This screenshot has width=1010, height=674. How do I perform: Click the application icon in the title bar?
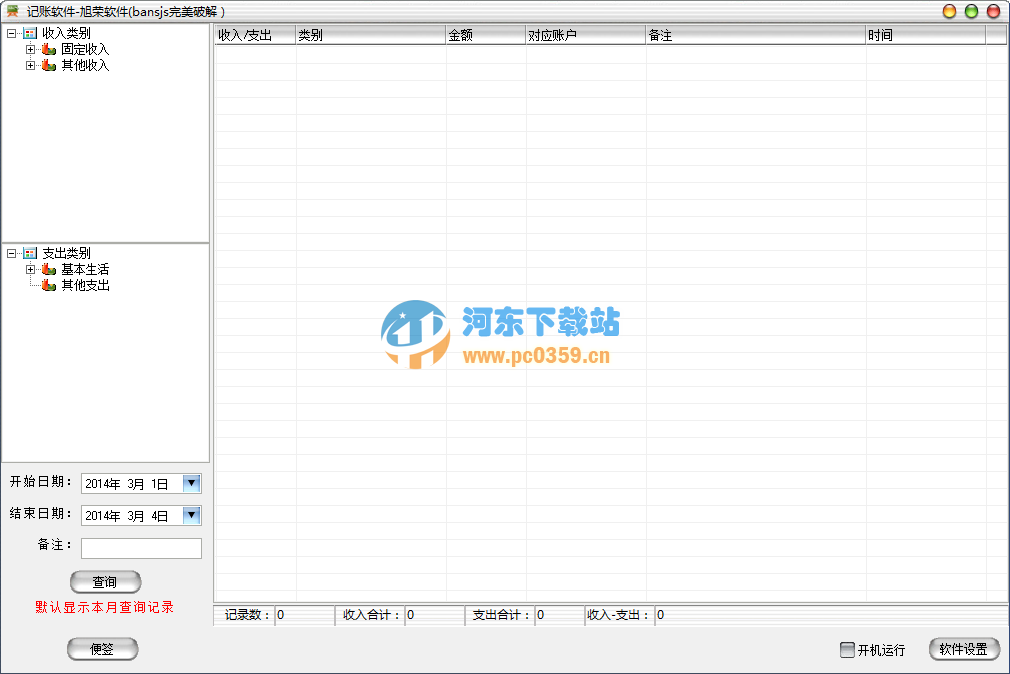(14, 11)
